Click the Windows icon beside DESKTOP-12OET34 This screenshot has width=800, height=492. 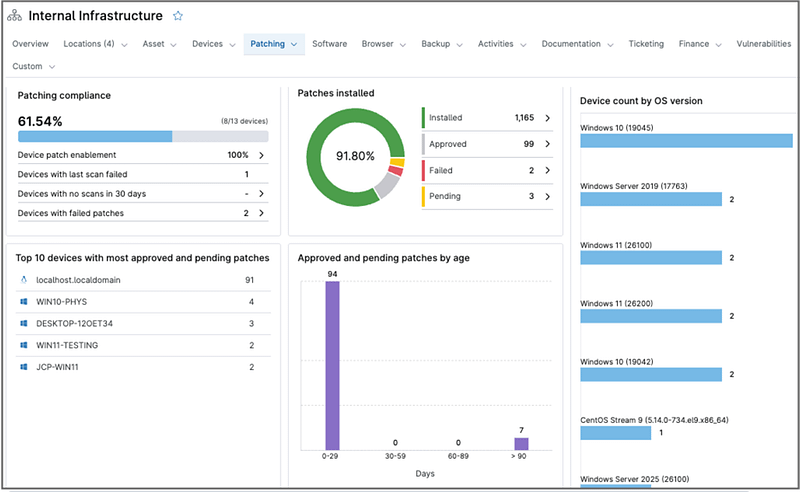[x=23, y=323]
